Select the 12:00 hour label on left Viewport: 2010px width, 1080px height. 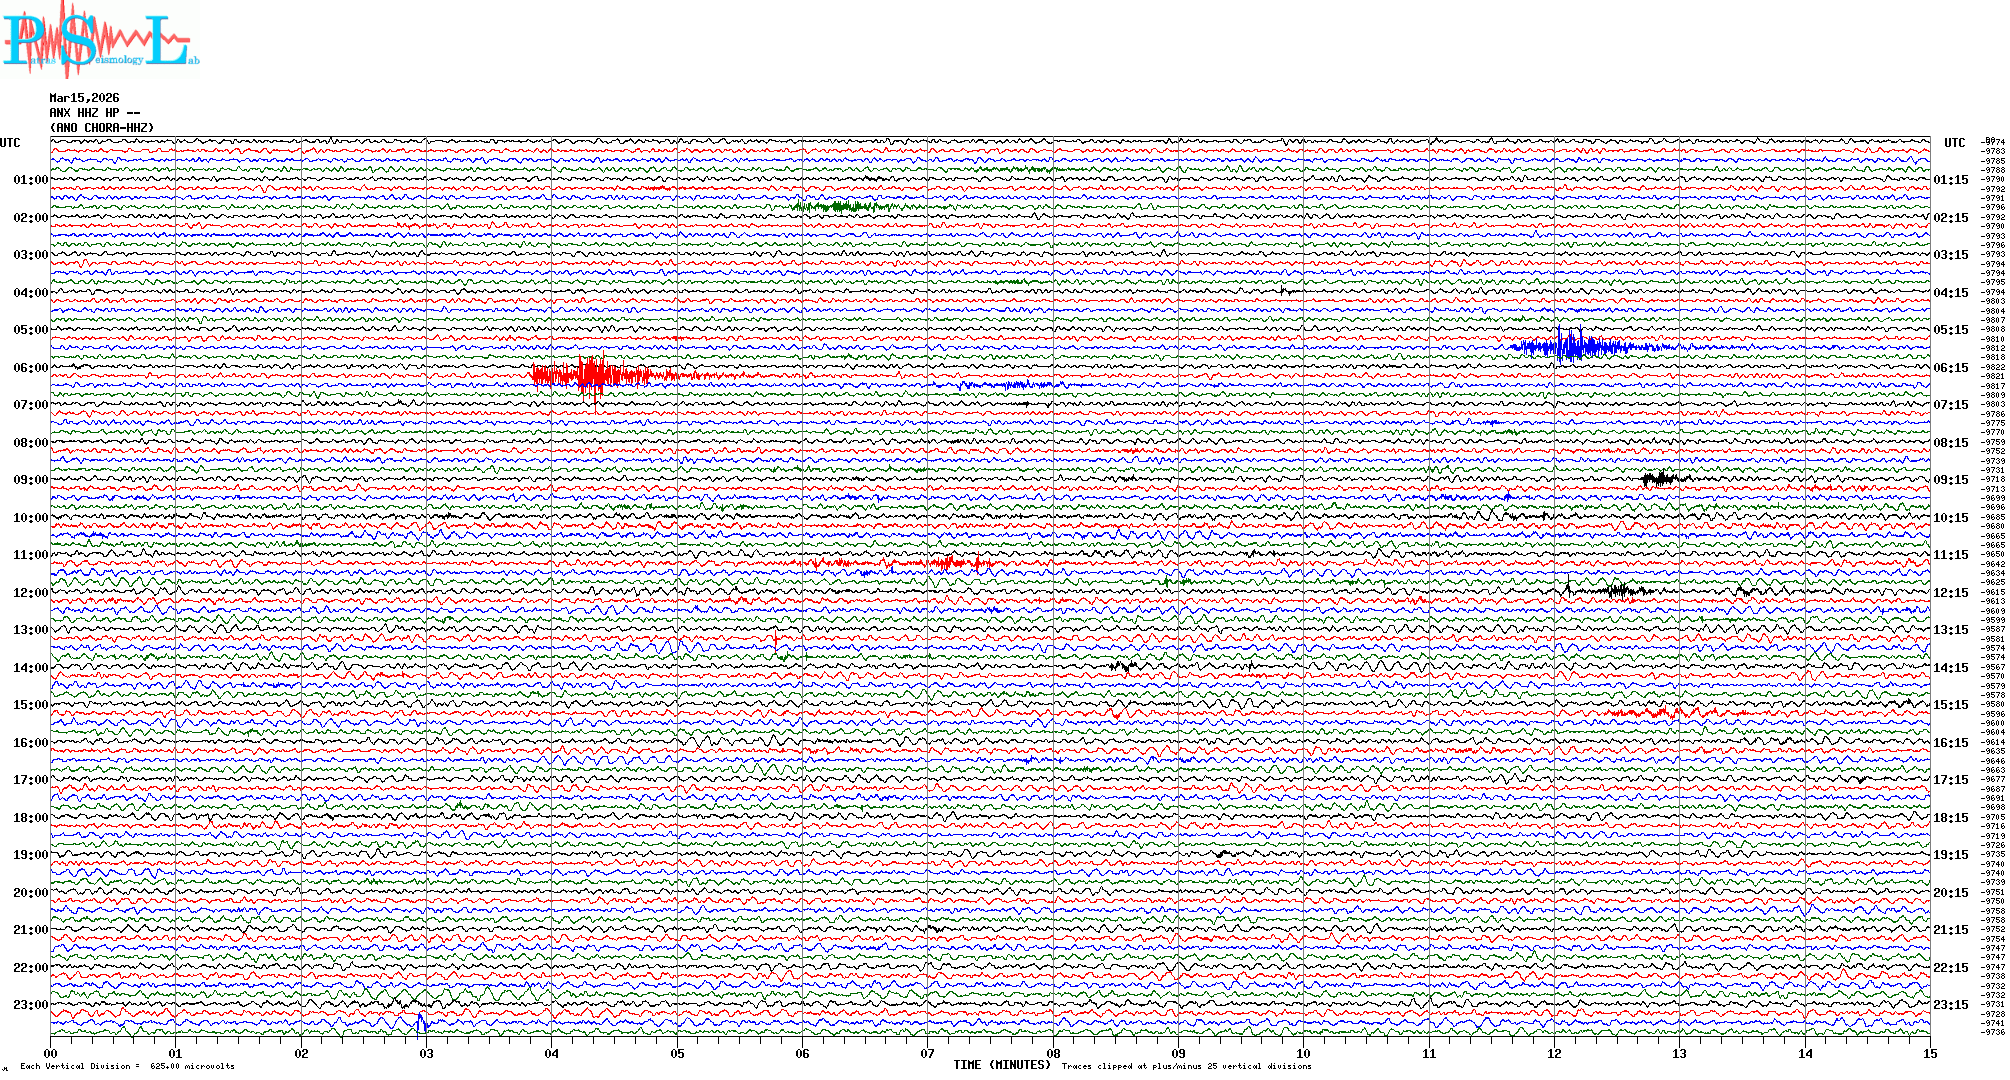pyautogui.click(x=30, y=593)
